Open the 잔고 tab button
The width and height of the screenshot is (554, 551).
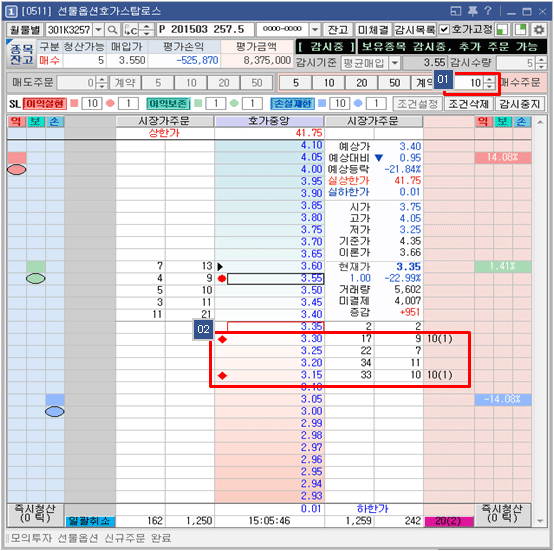coord(338,30)
